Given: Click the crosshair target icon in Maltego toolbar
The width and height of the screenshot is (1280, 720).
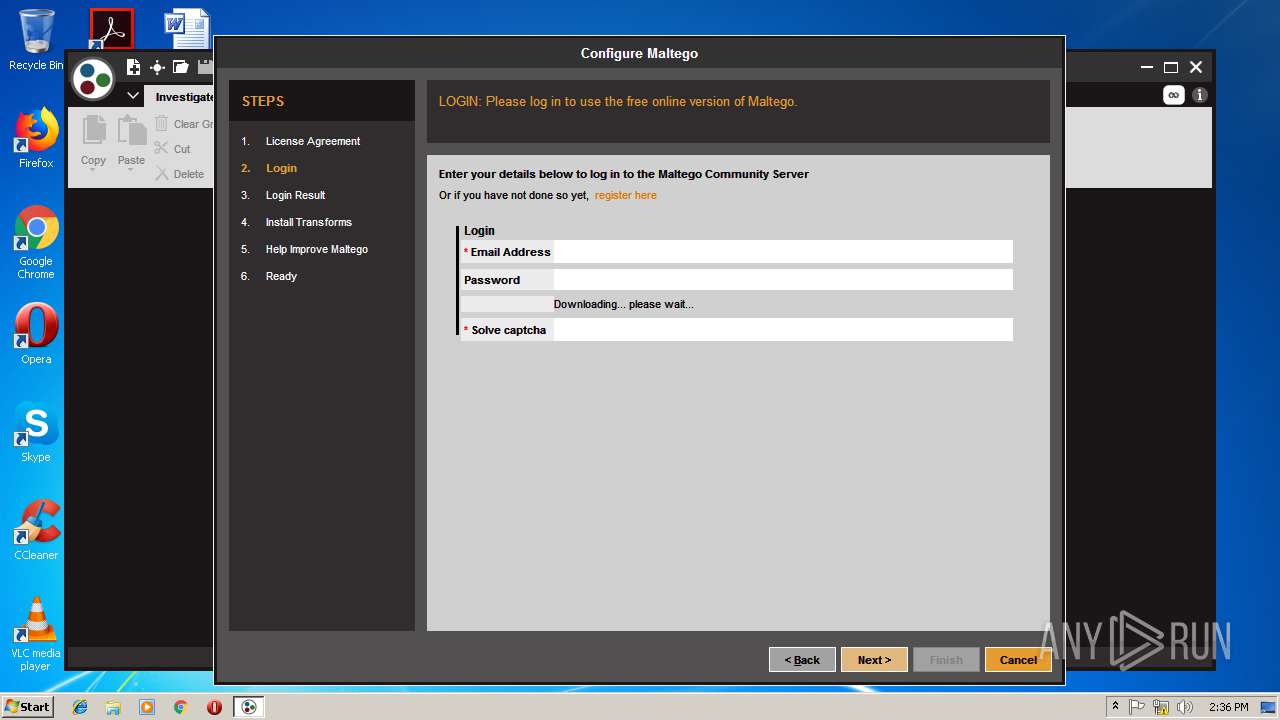Looking at the screenshot, I should point(157,67).
